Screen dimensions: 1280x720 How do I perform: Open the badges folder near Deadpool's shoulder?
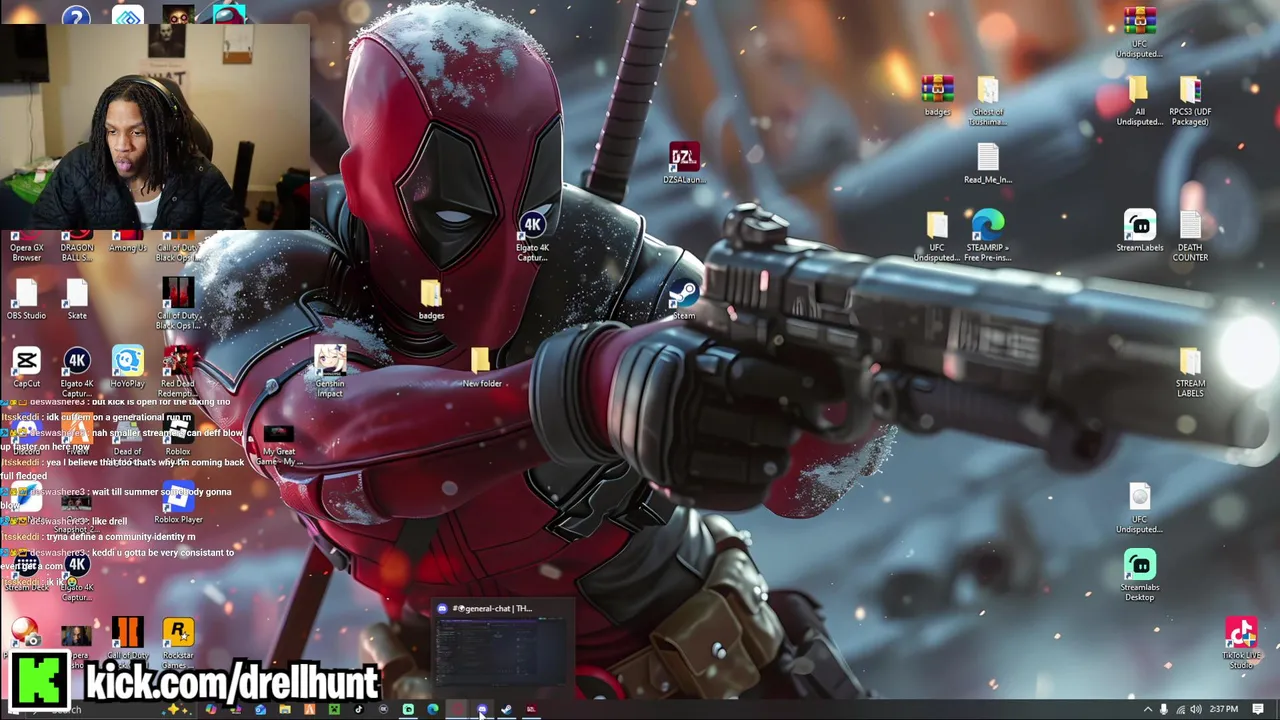(431, 299)
